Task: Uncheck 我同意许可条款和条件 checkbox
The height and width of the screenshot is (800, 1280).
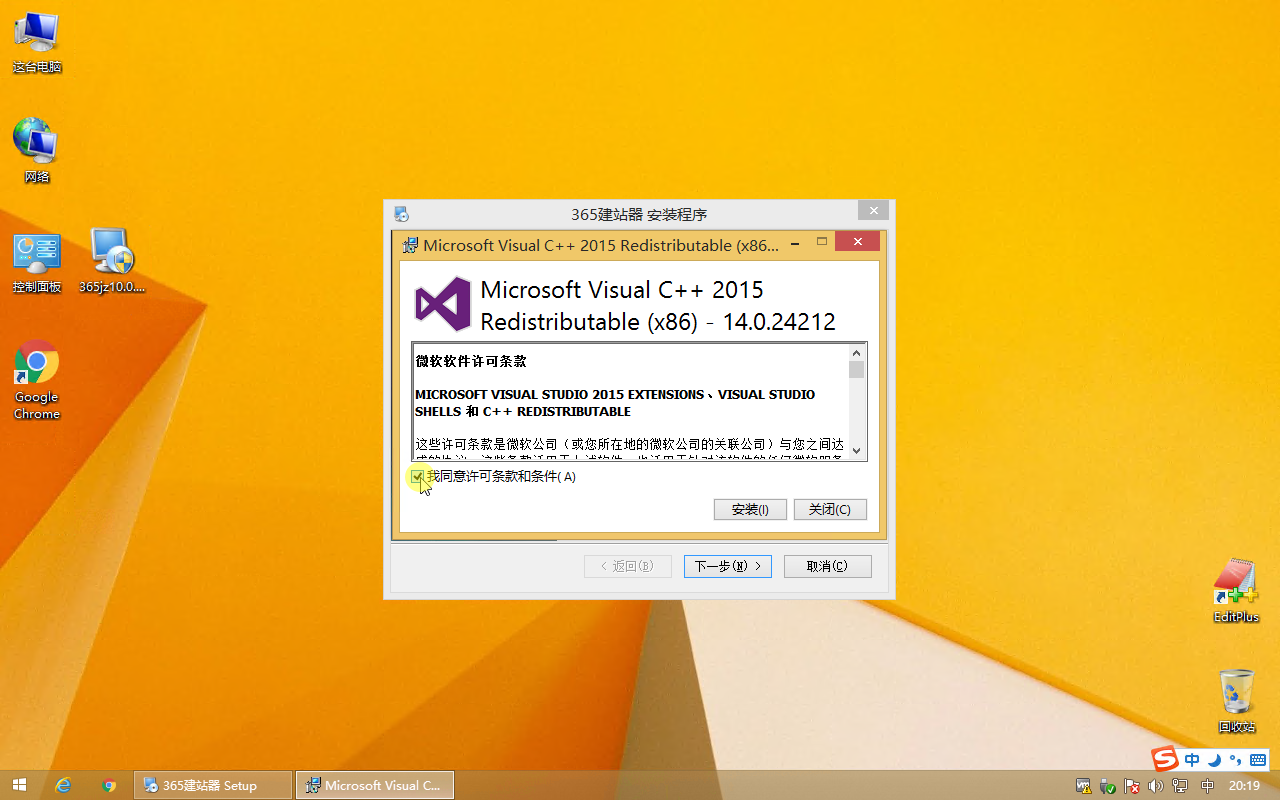Action: pyautogui.click(x=417, y=477)
